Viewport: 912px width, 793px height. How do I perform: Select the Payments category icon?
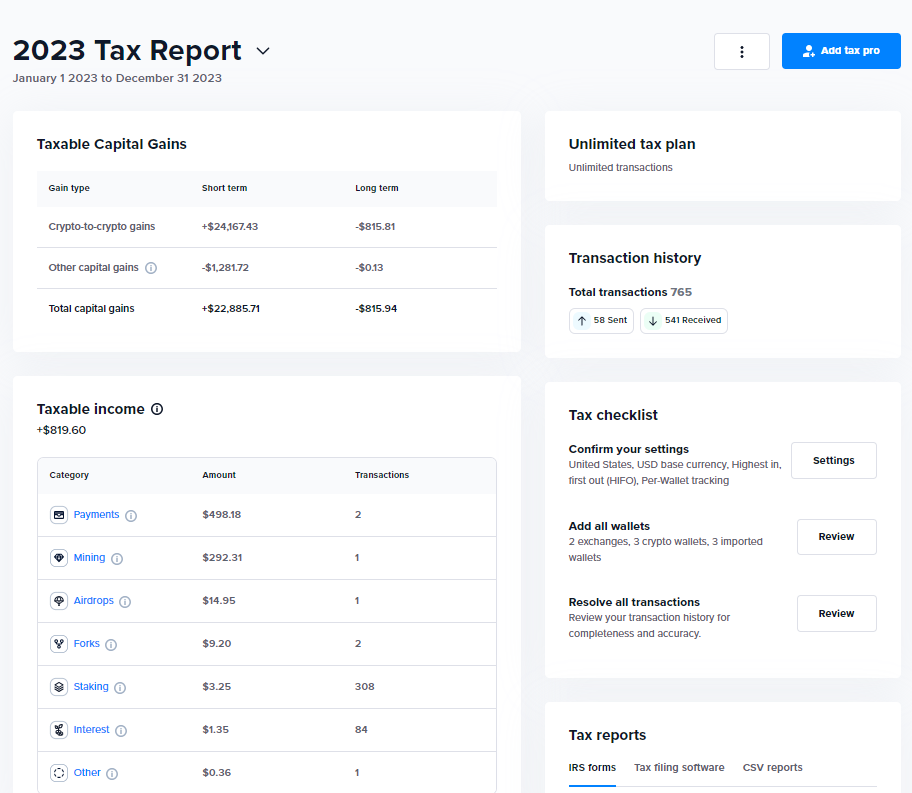pyautogui.click(x=58, y=514)
